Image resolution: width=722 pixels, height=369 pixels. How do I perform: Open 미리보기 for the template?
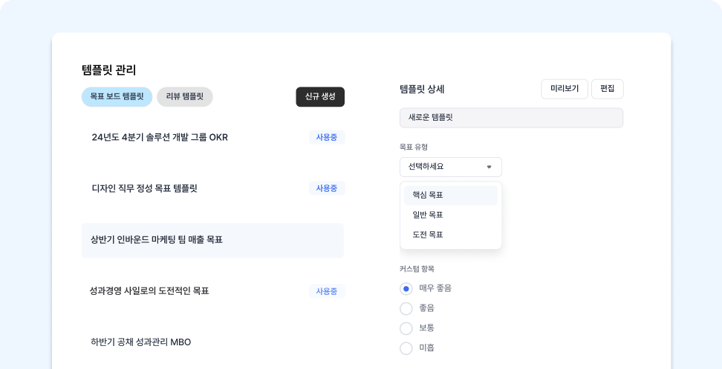(x=565, y=89)
